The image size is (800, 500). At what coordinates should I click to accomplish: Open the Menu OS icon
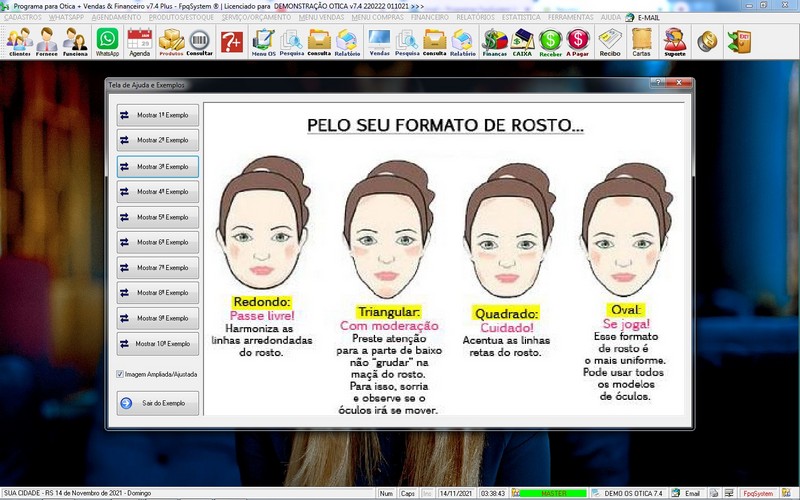tap(263, 42)
